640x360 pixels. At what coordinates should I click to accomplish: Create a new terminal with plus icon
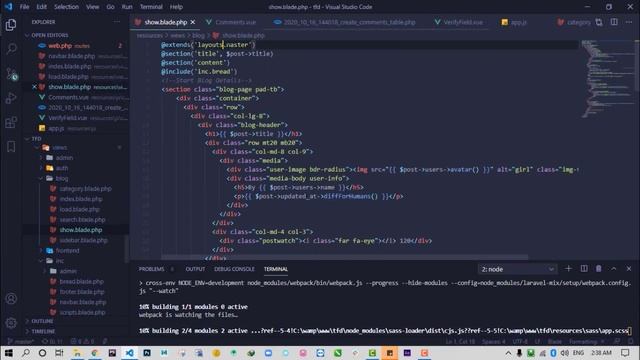click(568, 269)
